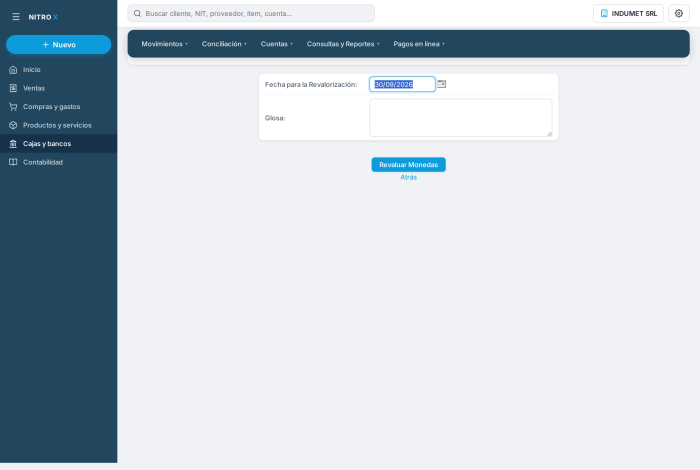Screen dimensions: 700x470
Task: Open Contabilidad section
Action: click(x=58, y=162)
